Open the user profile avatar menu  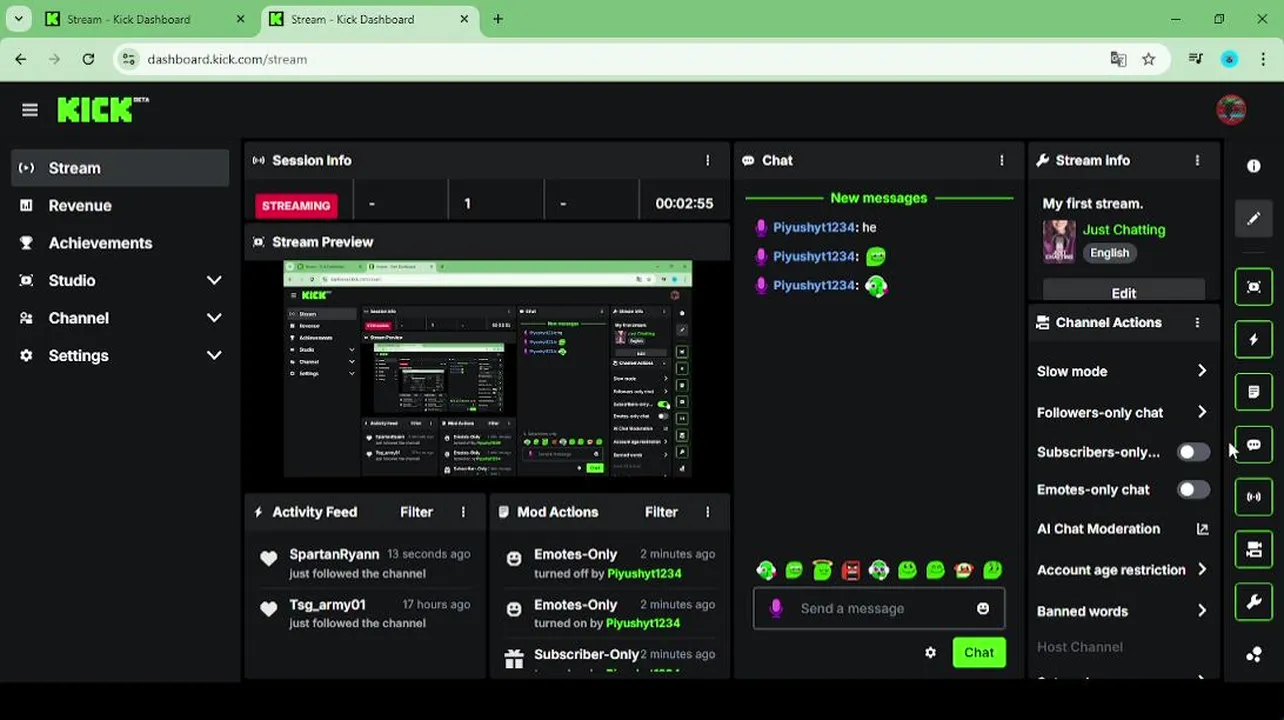[1231, 110]
